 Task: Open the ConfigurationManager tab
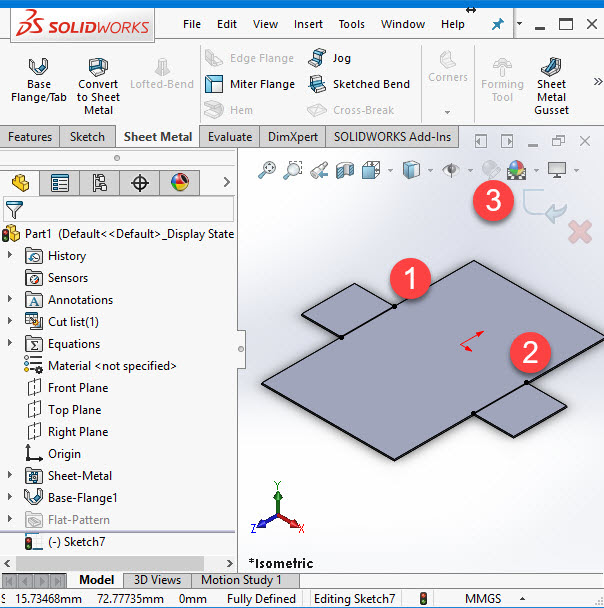click(100, 183)
